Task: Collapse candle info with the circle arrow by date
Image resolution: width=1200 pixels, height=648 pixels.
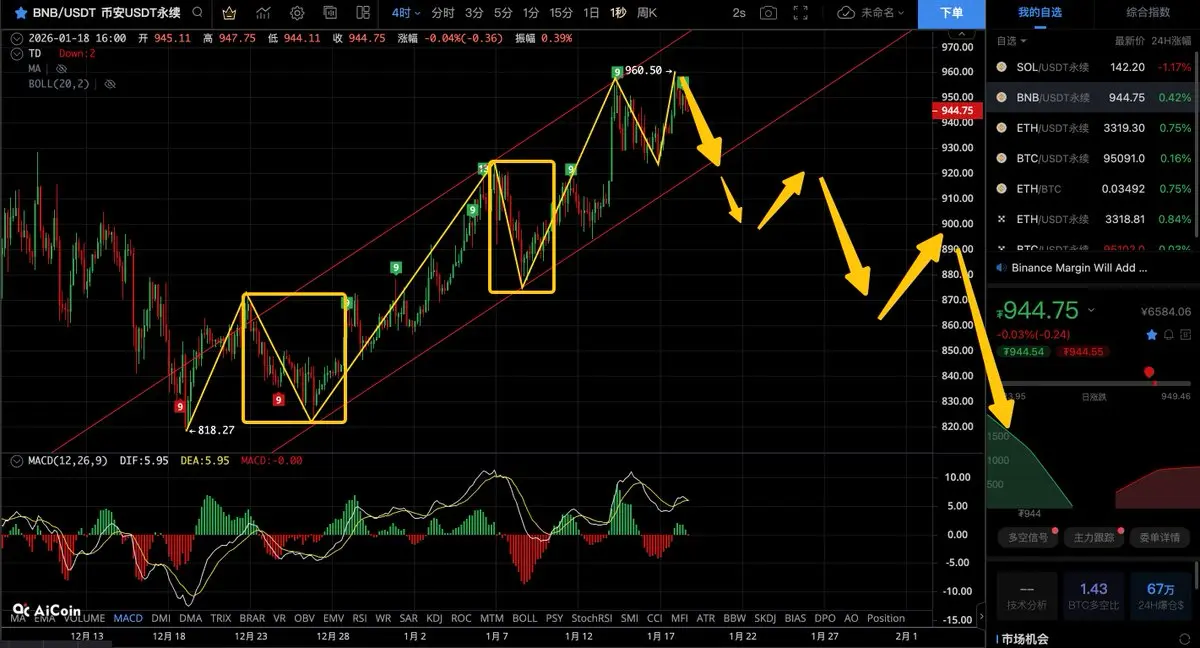Action: point(15,38)
